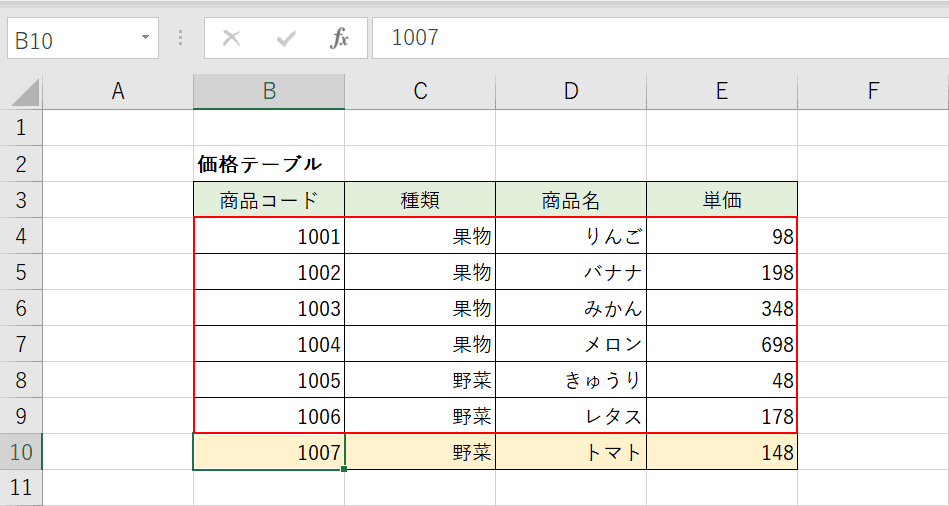Select the 198 price cell
Image resolution: width=949 pixels, height=506 pixels.
click(x=721, y=272)
